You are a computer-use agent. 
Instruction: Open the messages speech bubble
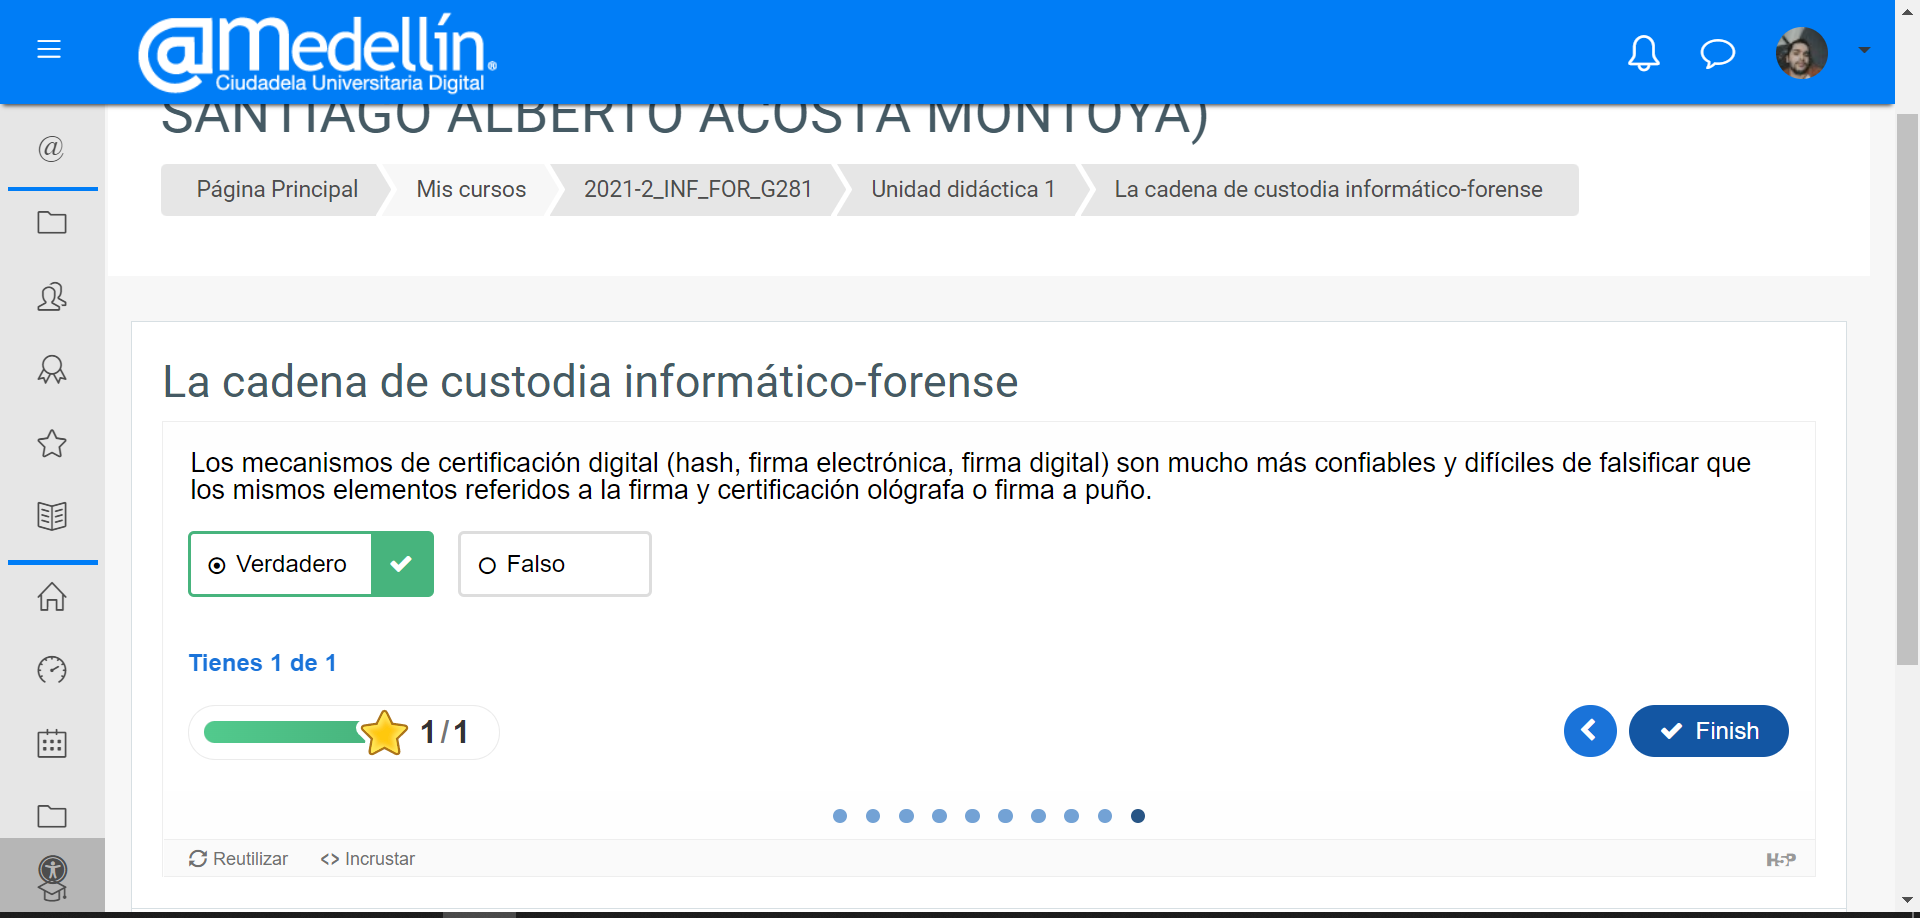click(1717, 52)
